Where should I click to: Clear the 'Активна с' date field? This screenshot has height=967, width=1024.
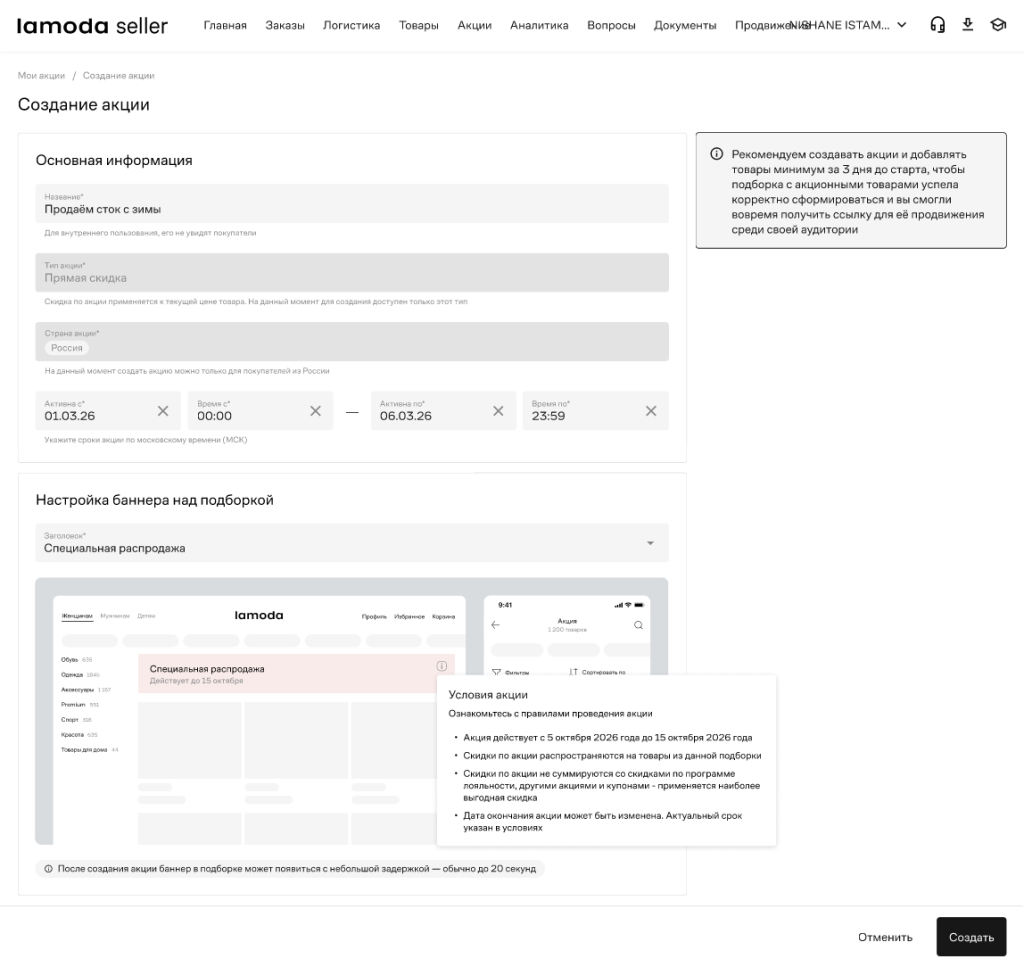163,411
